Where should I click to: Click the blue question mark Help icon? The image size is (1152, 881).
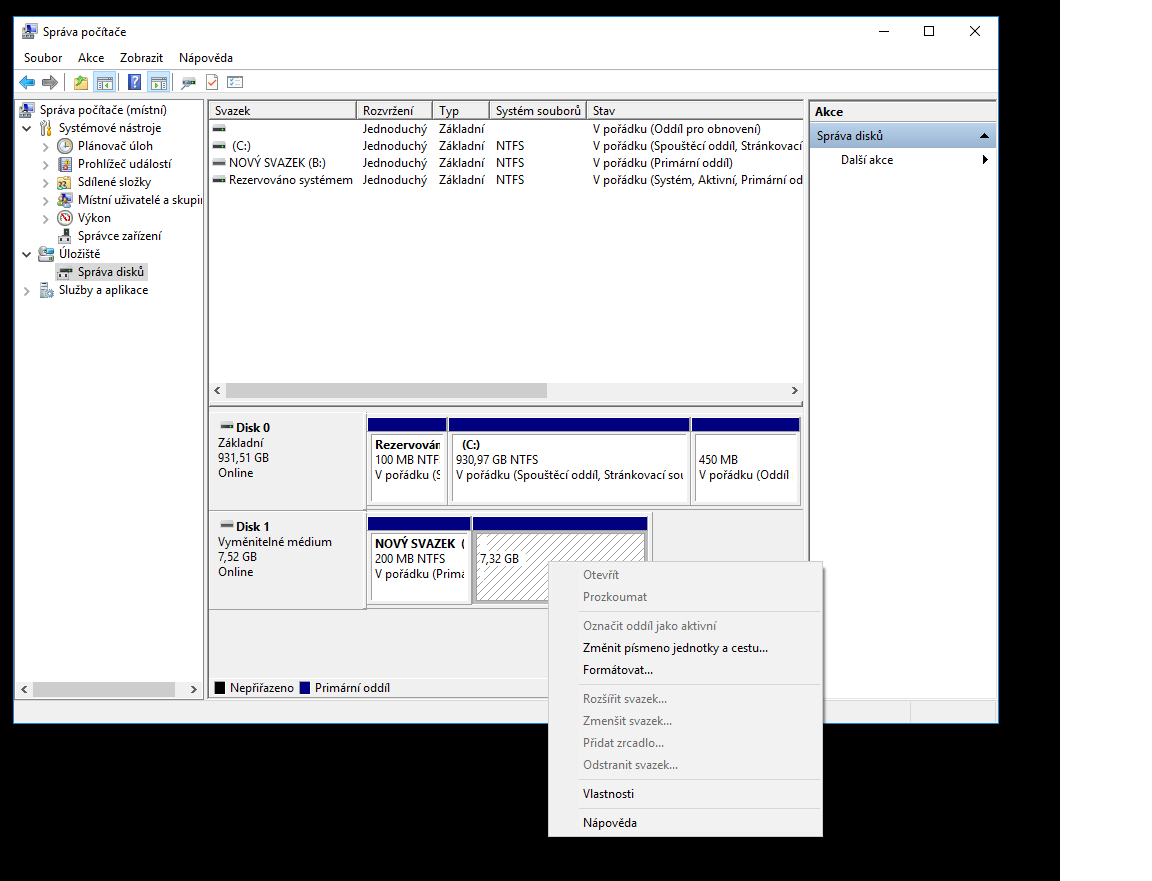[x=134, y=82]
